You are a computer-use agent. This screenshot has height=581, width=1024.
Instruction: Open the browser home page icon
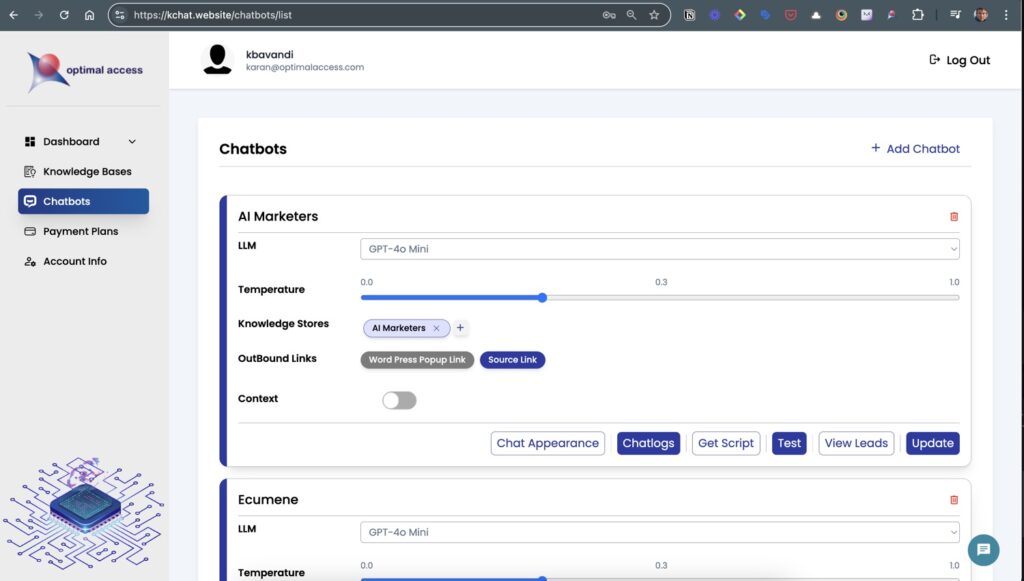(x=89, y=14)
